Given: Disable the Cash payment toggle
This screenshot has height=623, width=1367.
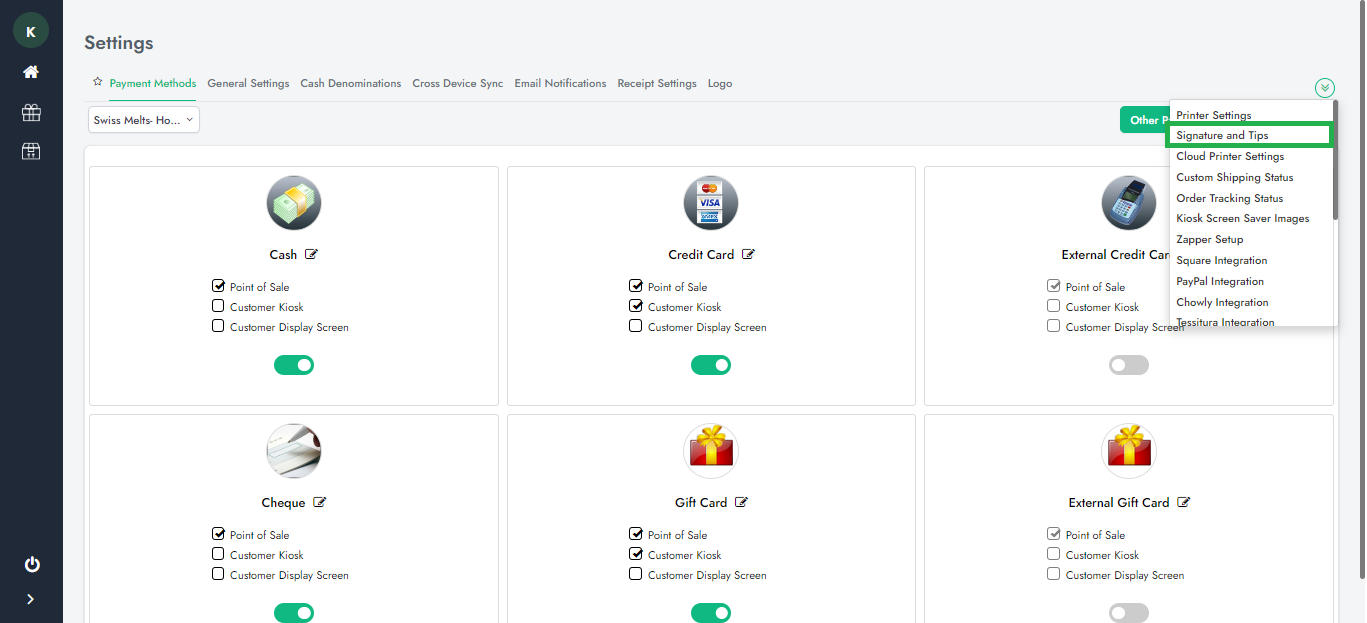Looking at the screenshot, I should (x=294, y=365).
